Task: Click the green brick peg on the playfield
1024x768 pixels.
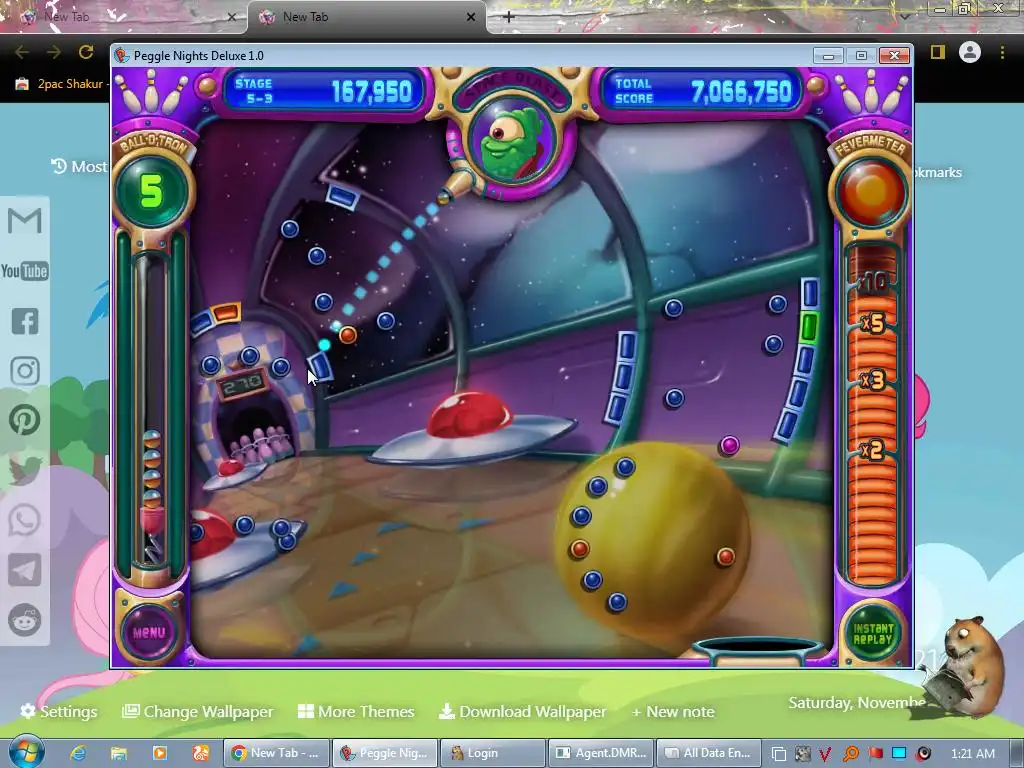Action: pyautogui.click(x=808, y=326)
